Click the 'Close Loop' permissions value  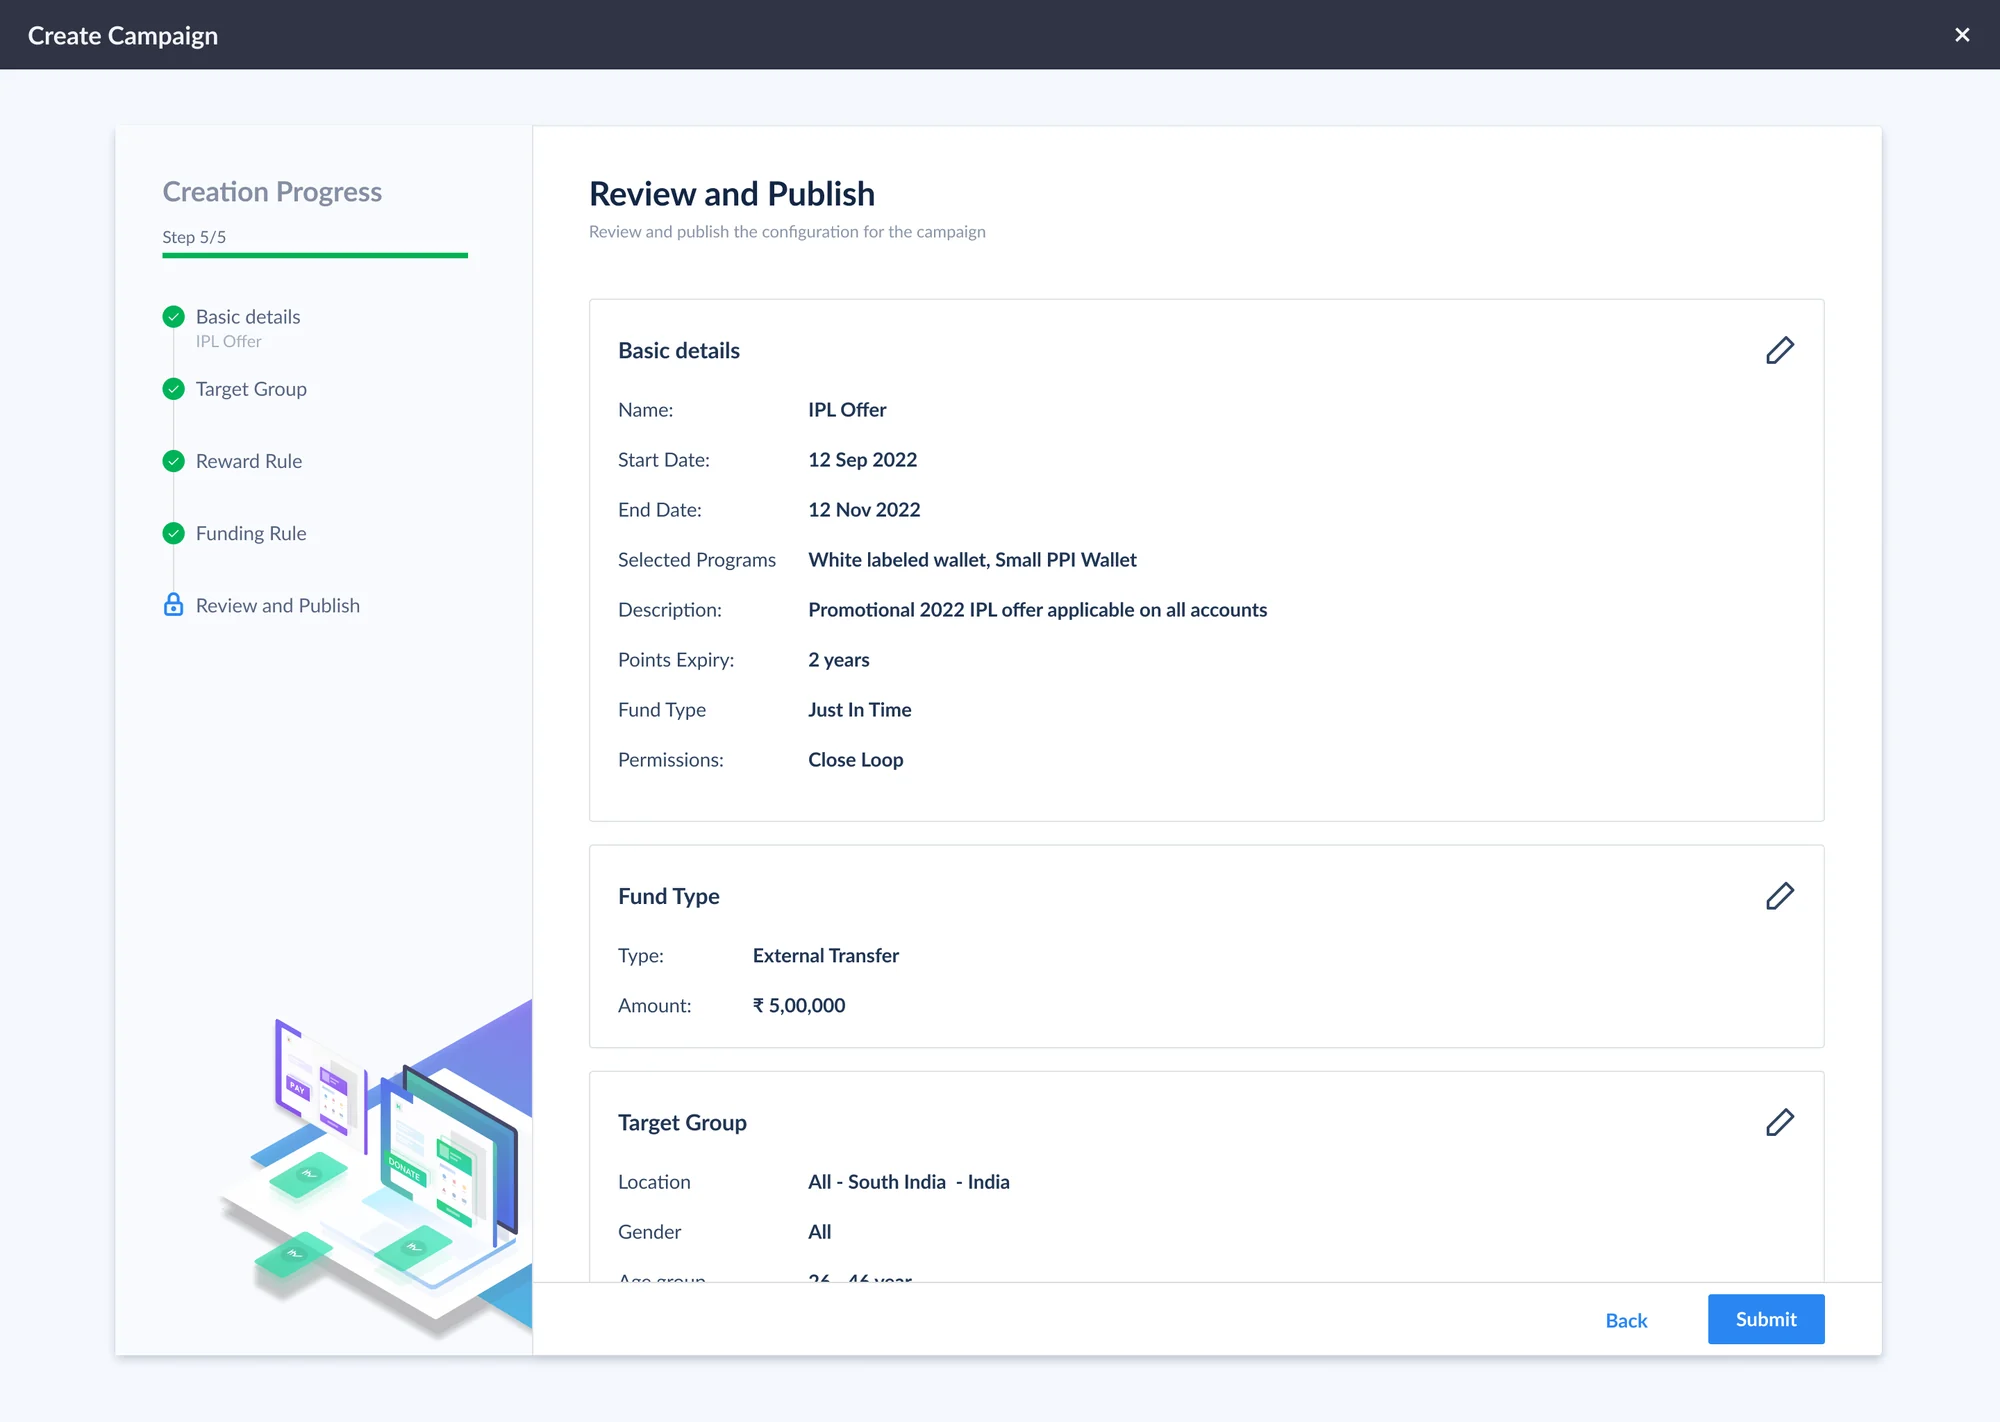coord(856,760)
